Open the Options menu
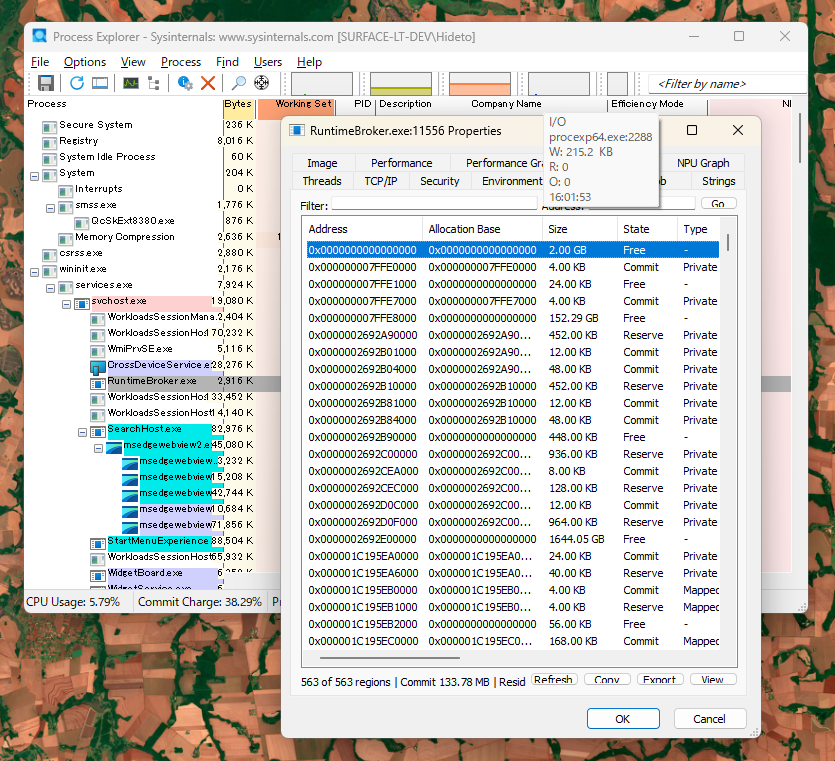 (85, 62)
